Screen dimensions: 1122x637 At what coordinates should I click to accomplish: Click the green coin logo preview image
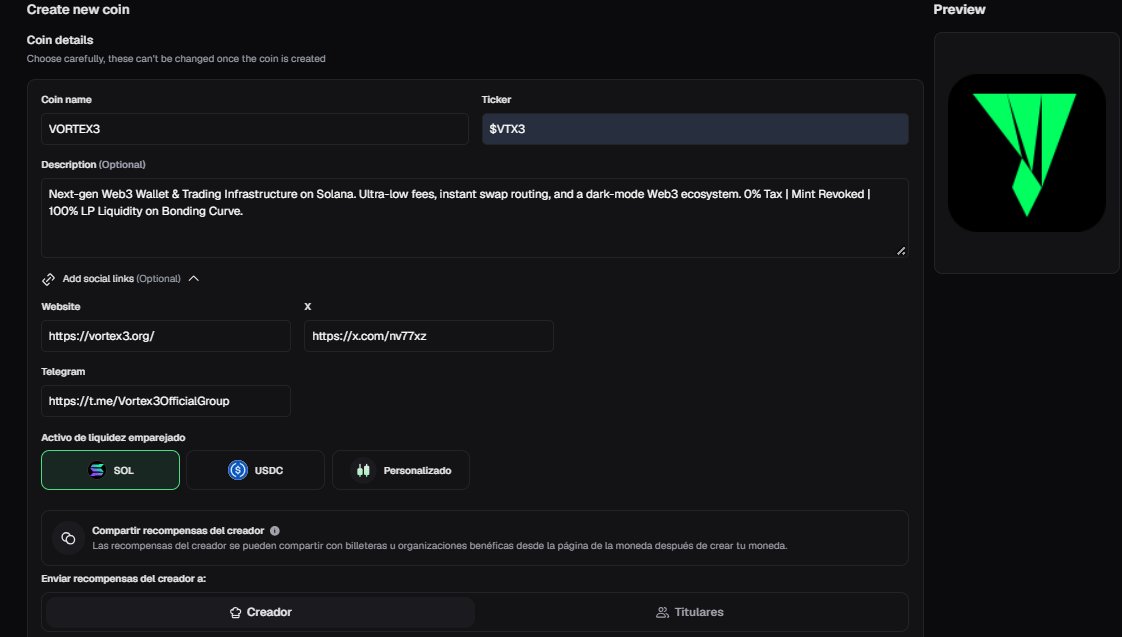click(x=1027, y=152)
